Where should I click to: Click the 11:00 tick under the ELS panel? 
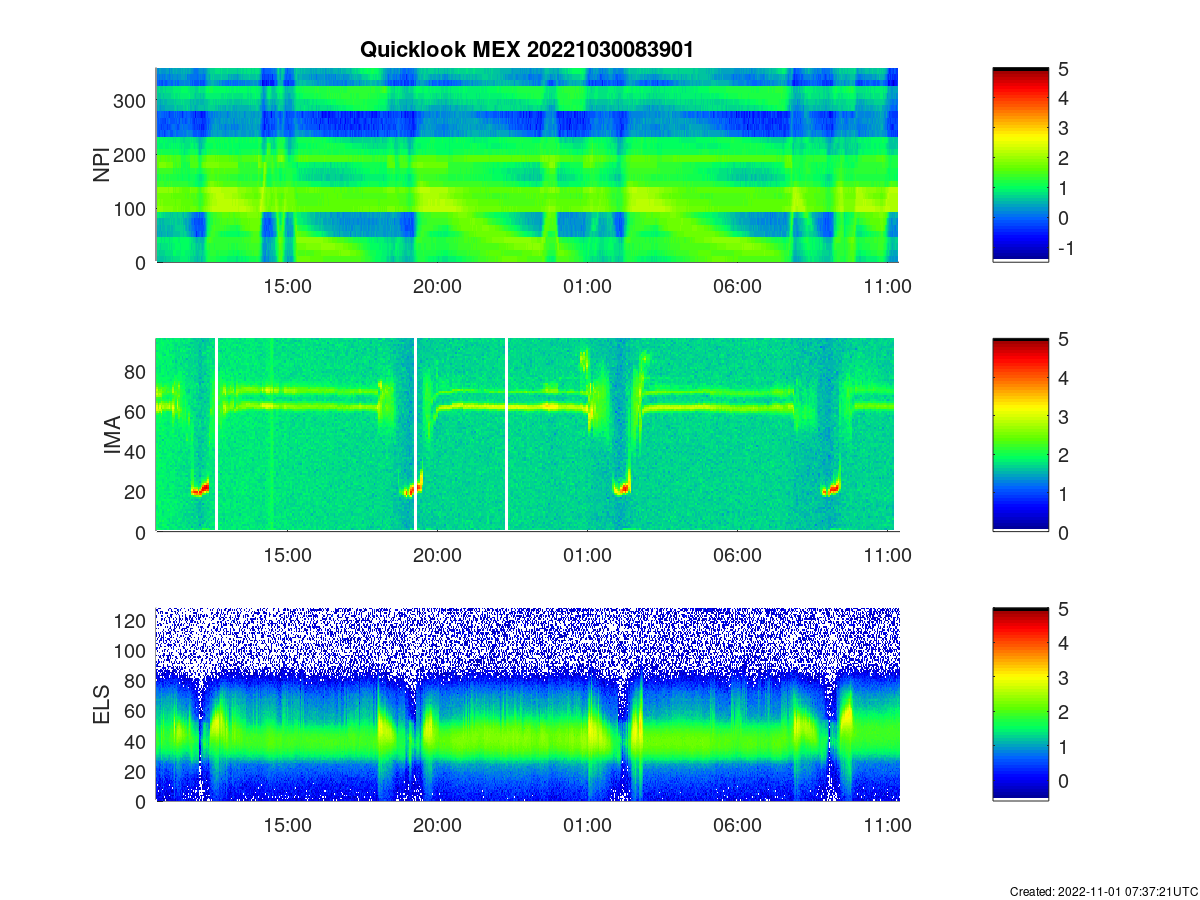[x=888, y=826]
